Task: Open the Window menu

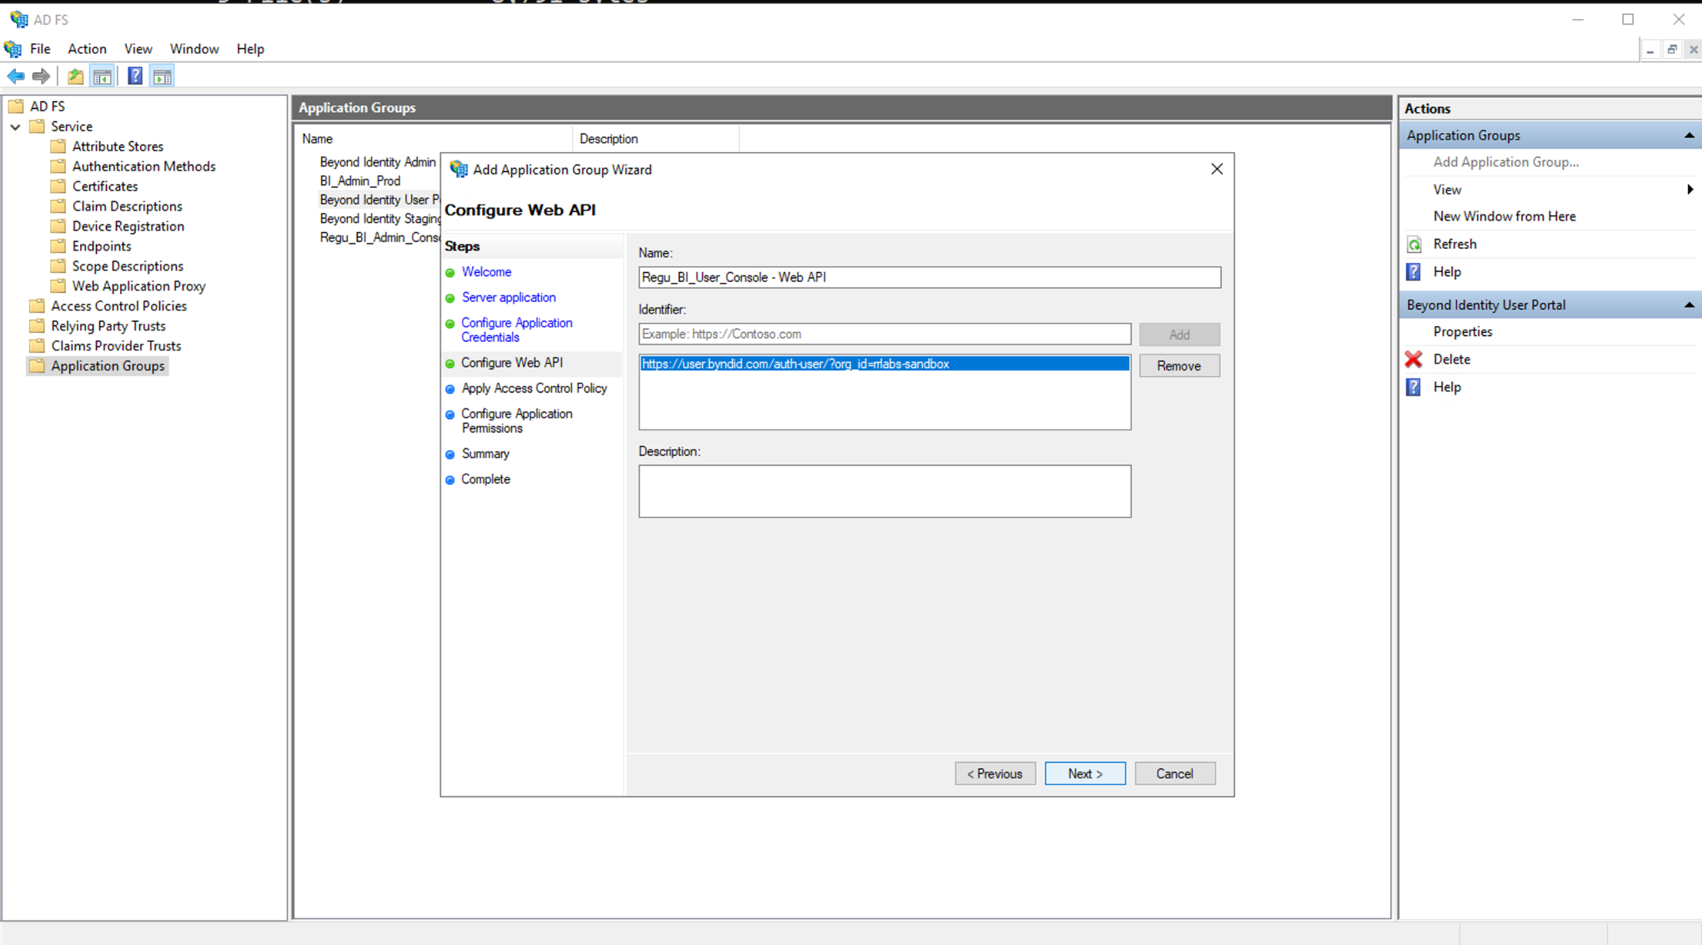Action: pos(193,49)
